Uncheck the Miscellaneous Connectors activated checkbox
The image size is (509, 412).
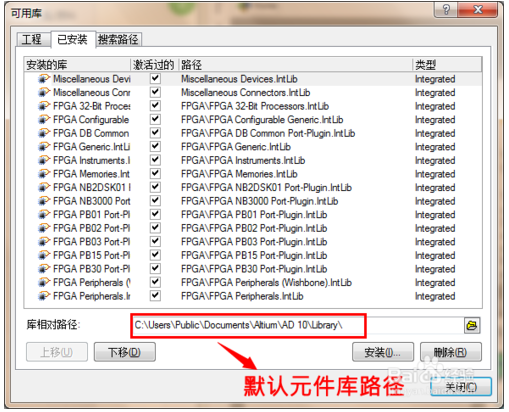coord(155,92)
